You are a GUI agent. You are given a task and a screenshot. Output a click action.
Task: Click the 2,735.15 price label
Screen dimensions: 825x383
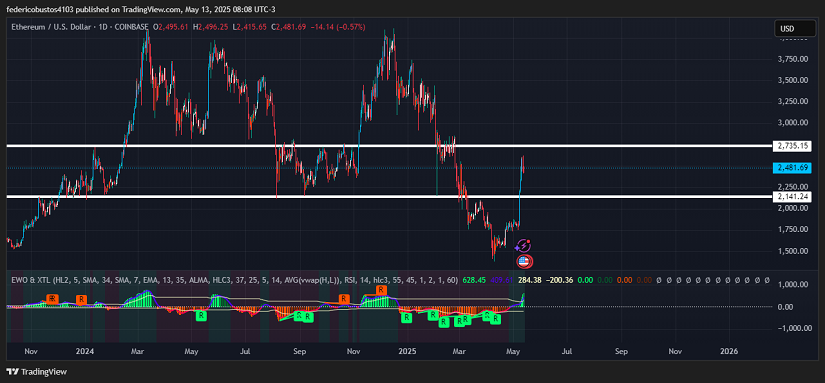(x=792, y=146)
